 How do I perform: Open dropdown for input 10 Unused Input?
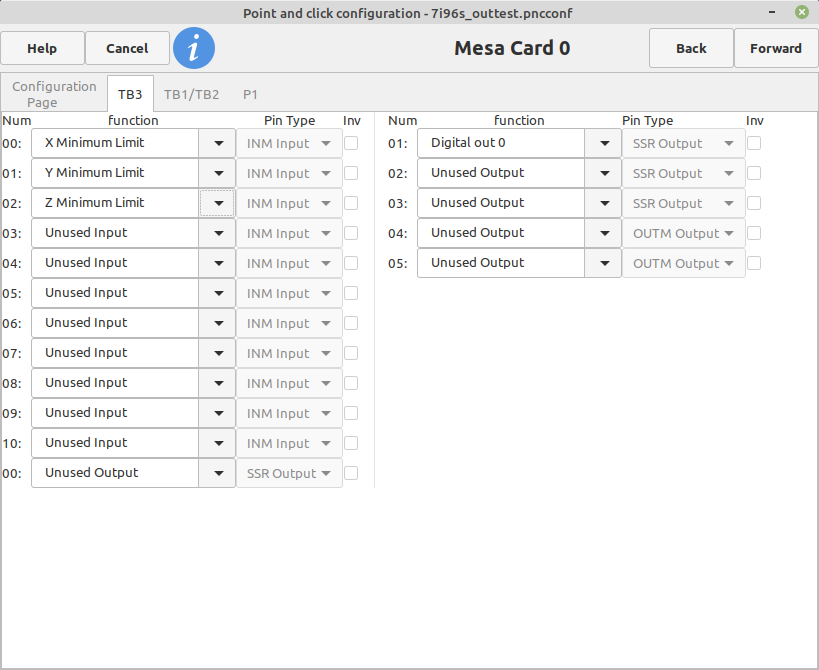(217, 443)
